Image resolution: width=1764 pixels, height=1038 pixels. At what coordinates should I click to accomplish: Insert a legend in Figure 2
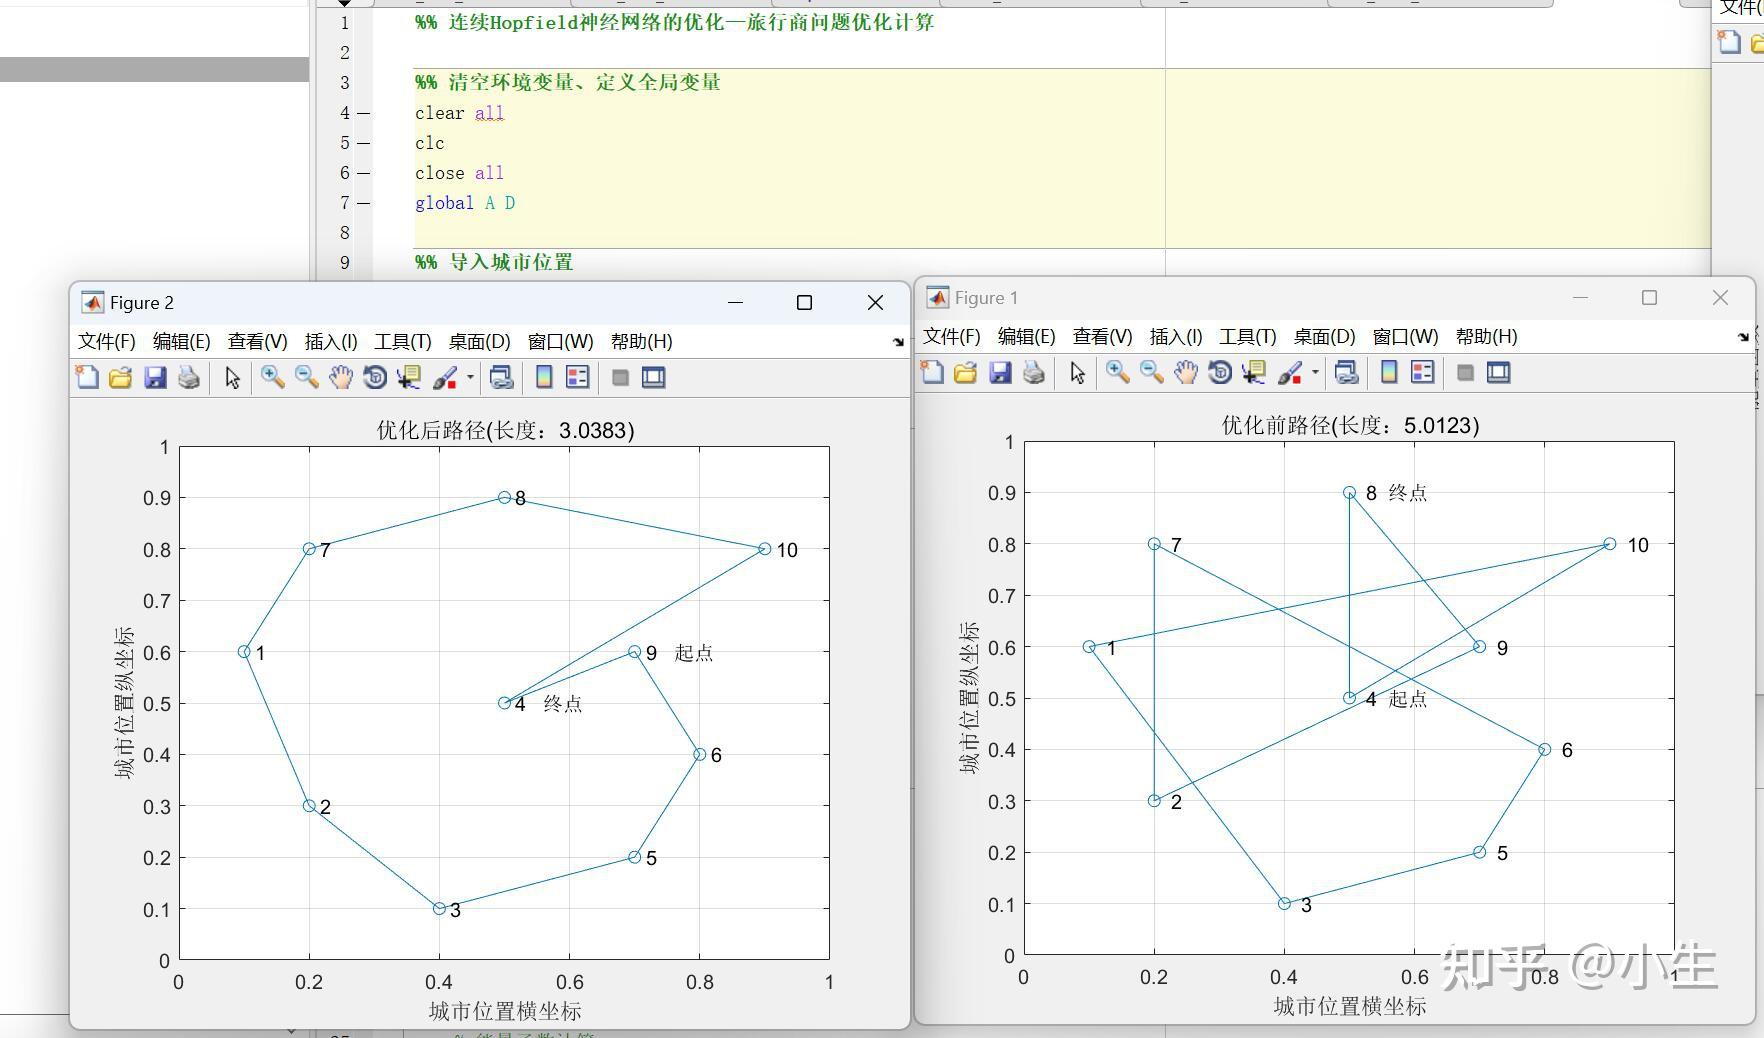[x=577, y=377]
